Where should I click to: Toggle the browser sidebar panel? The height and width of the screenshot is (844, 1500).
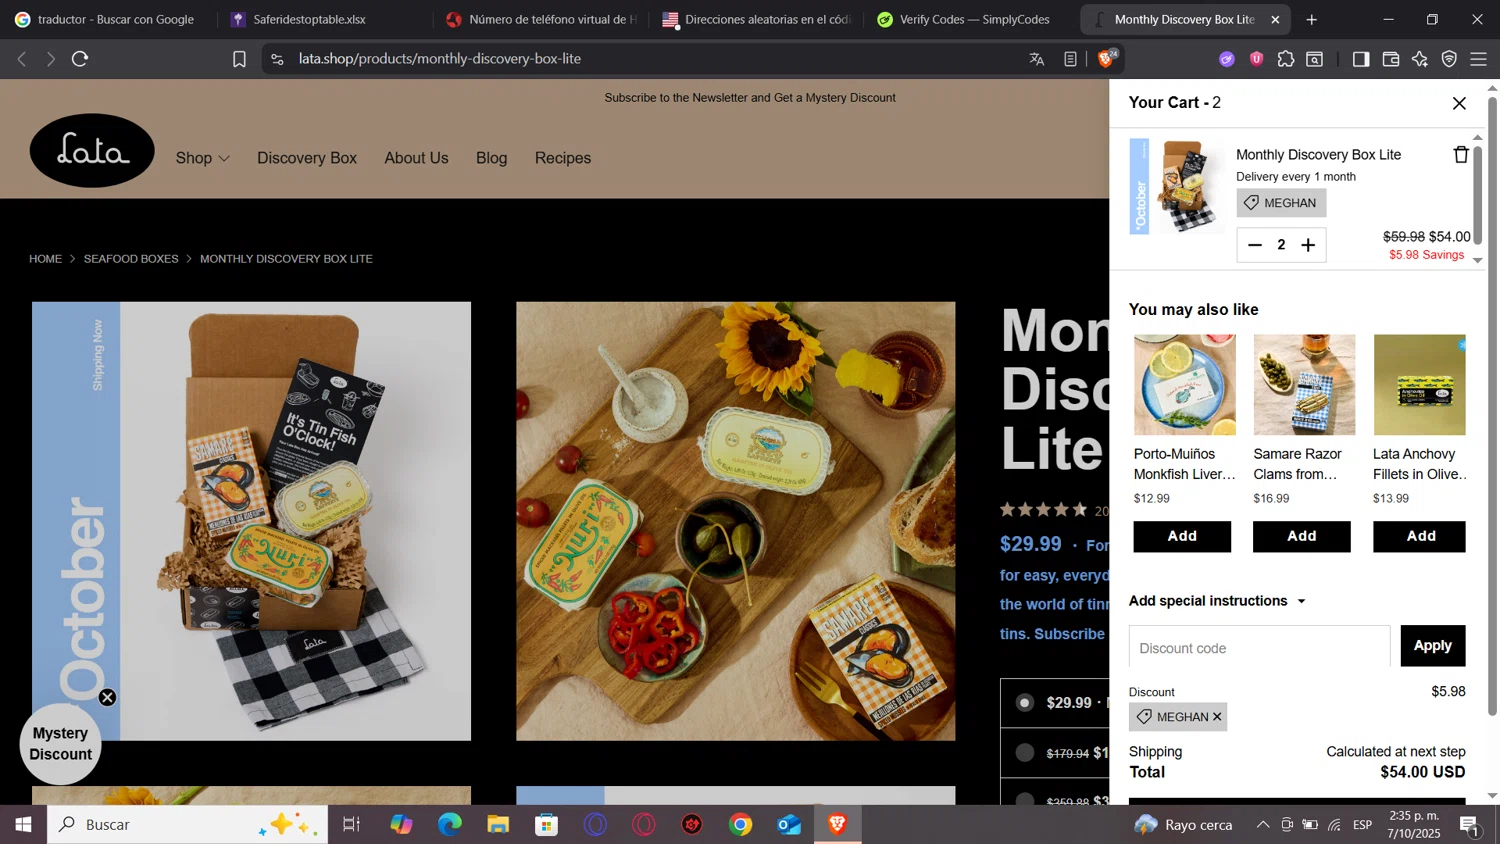click(x=1361, y=59)
